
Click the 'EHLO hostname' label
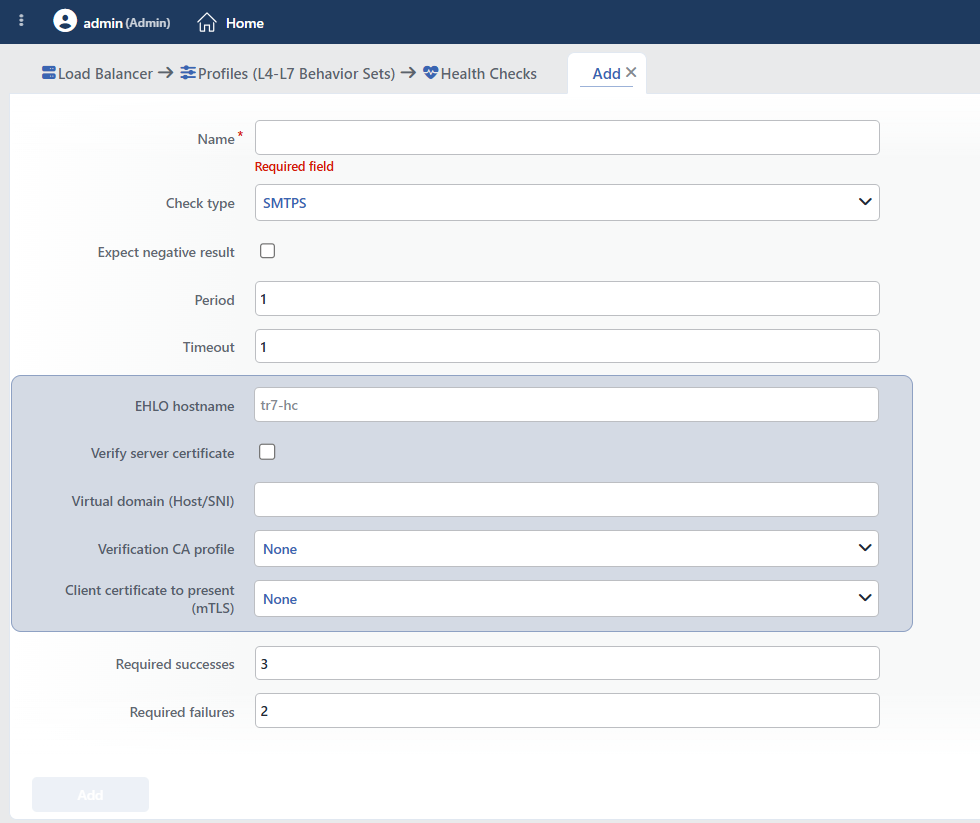pos(184,406)
